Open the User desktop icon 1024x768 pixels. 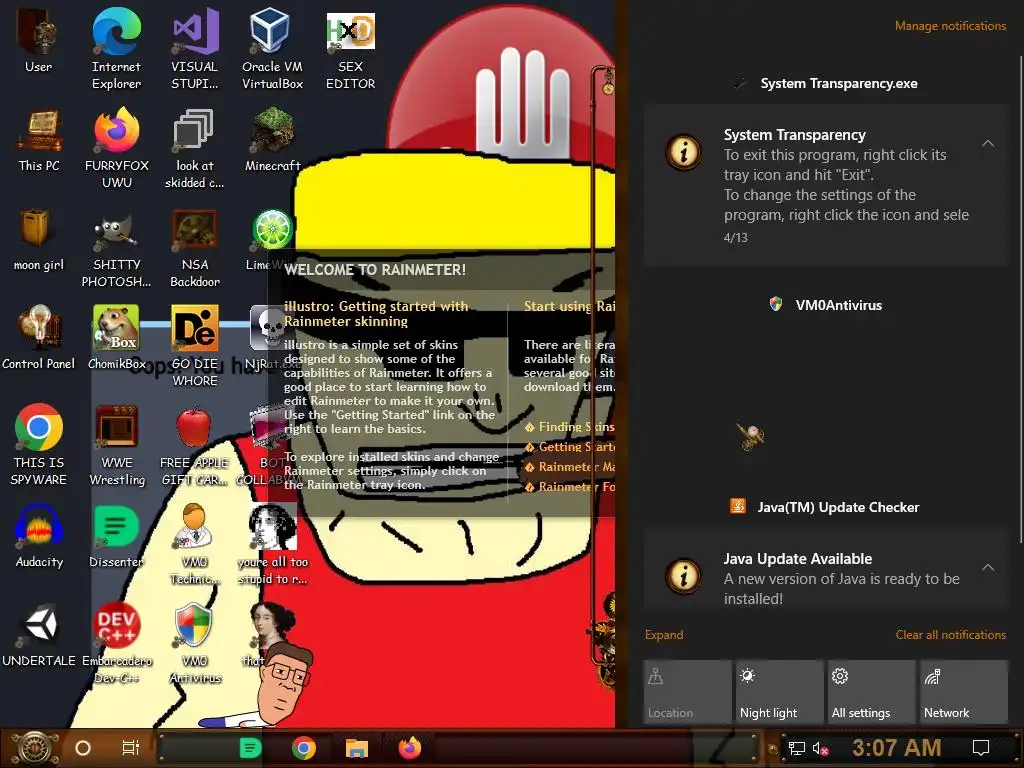pyautogui.click(x=39, y=40)
